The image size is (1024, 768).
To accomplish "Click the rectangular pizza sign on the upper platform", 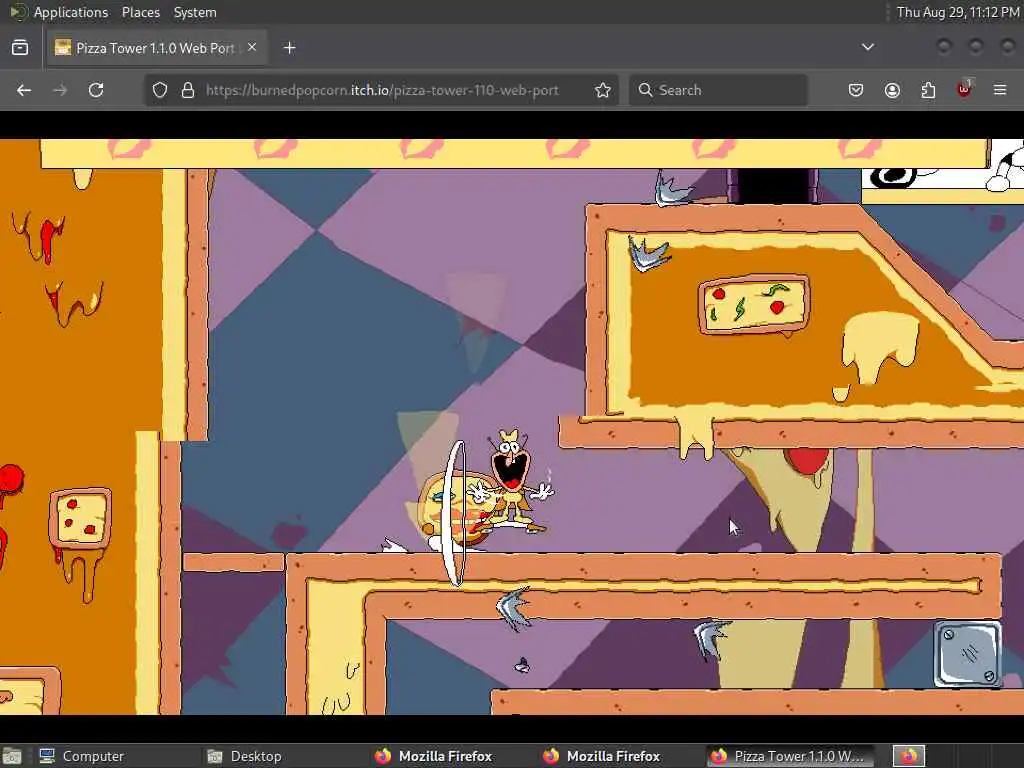I will [754, 305].
